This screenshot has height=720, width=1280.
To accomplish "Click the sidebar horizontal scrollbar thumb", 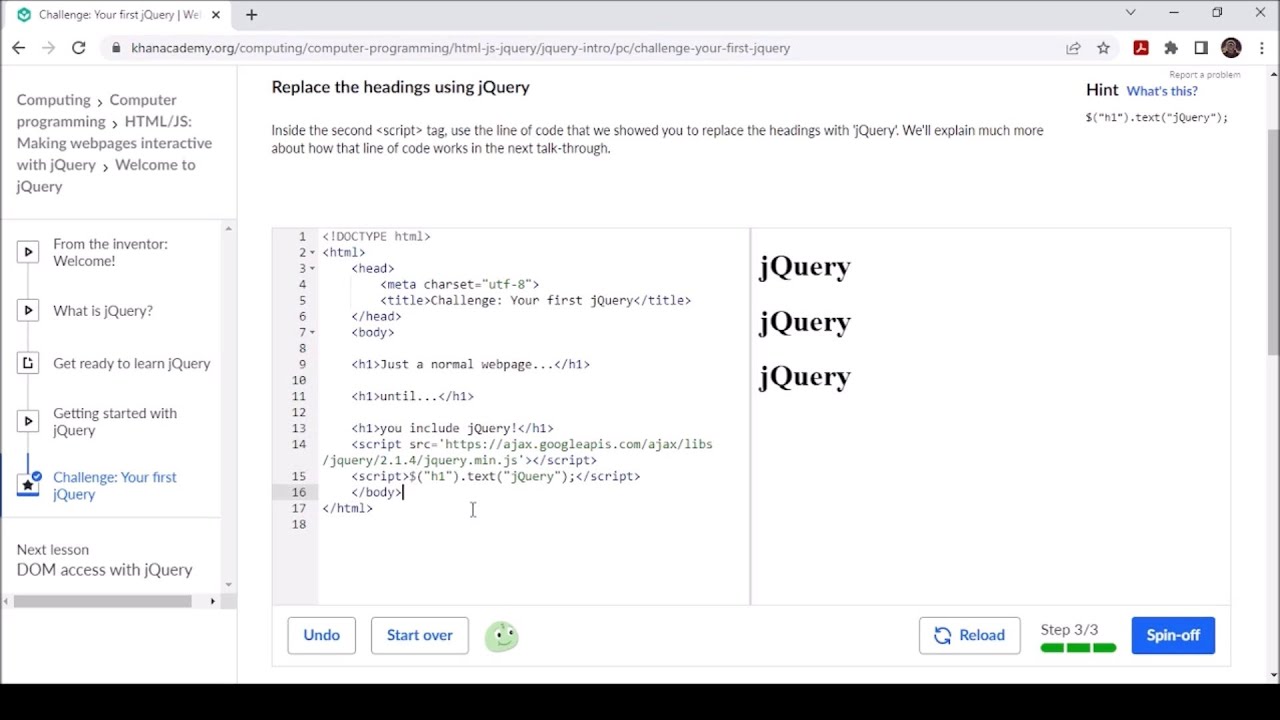I will (x=103, y=601).
